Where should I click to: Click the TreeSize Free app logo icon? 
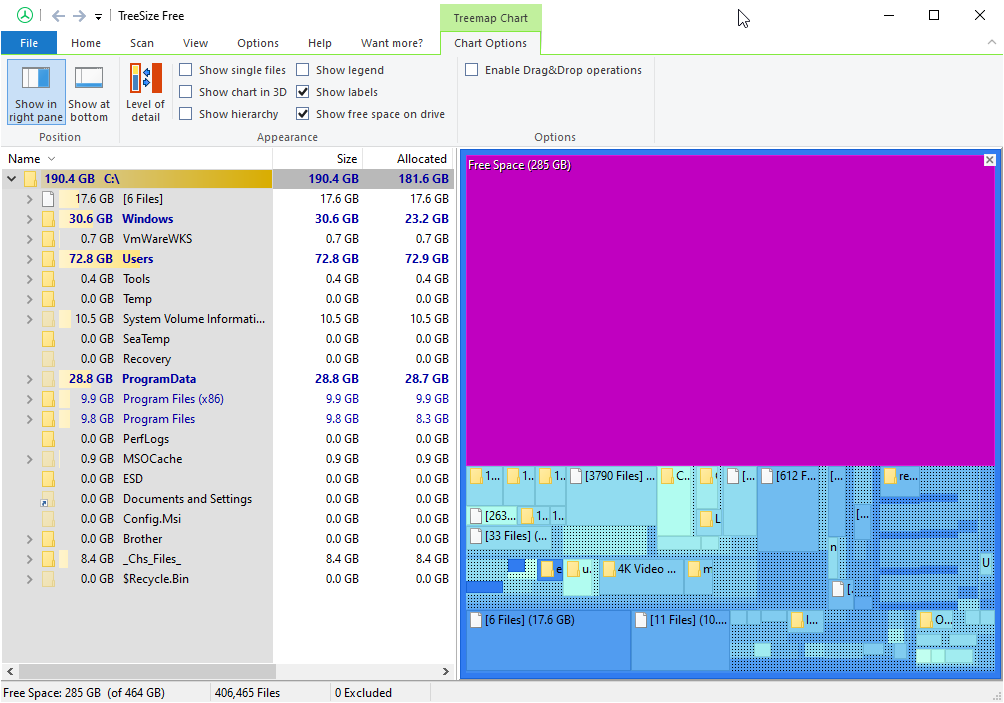click(x=24, y=15)
